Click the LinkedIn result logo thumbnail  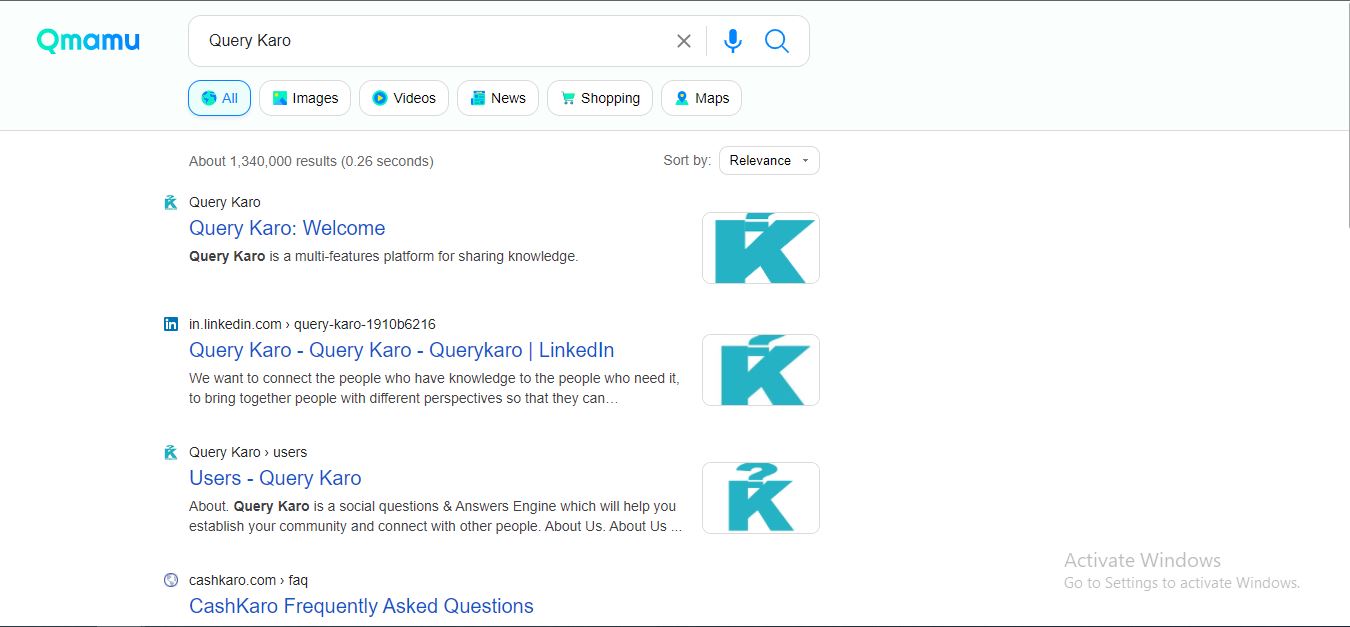pos(761,370)
